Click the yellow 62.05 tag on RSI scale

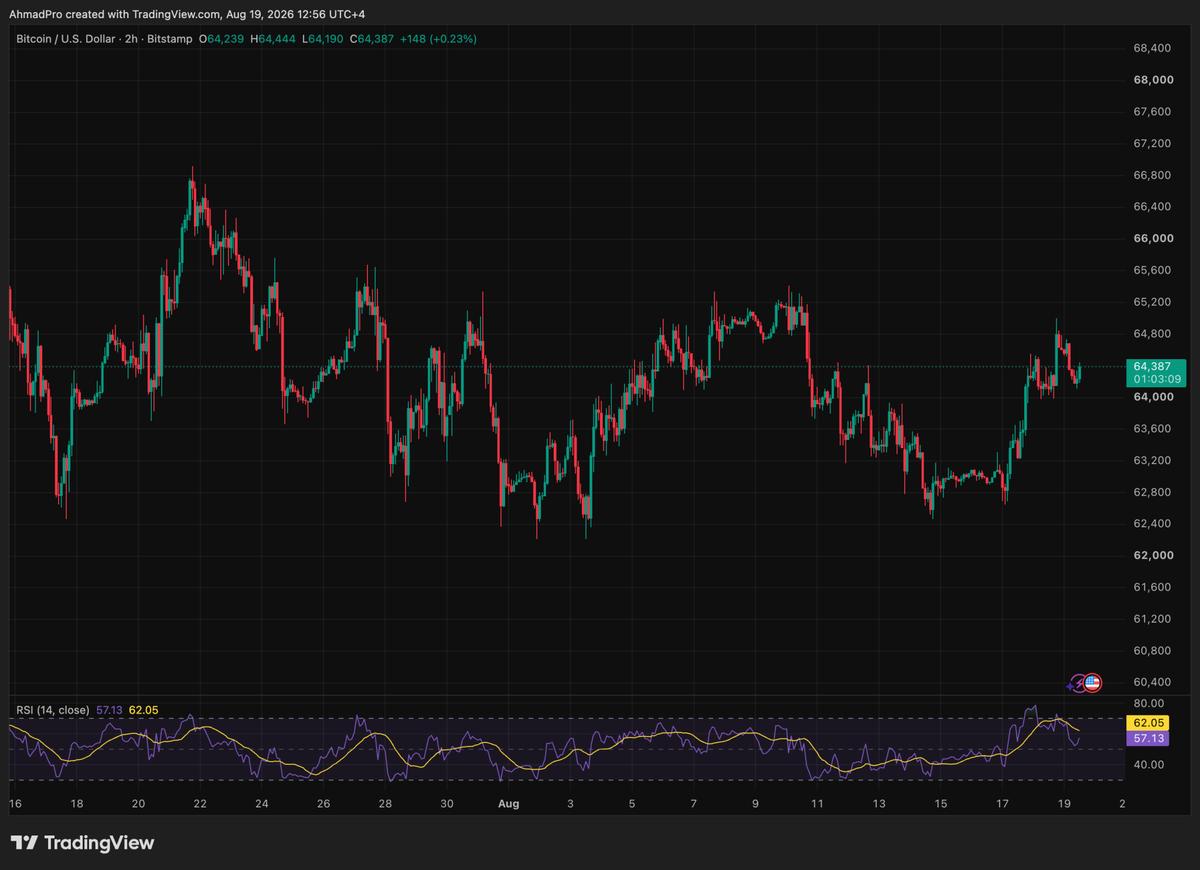pos(1148,722)
